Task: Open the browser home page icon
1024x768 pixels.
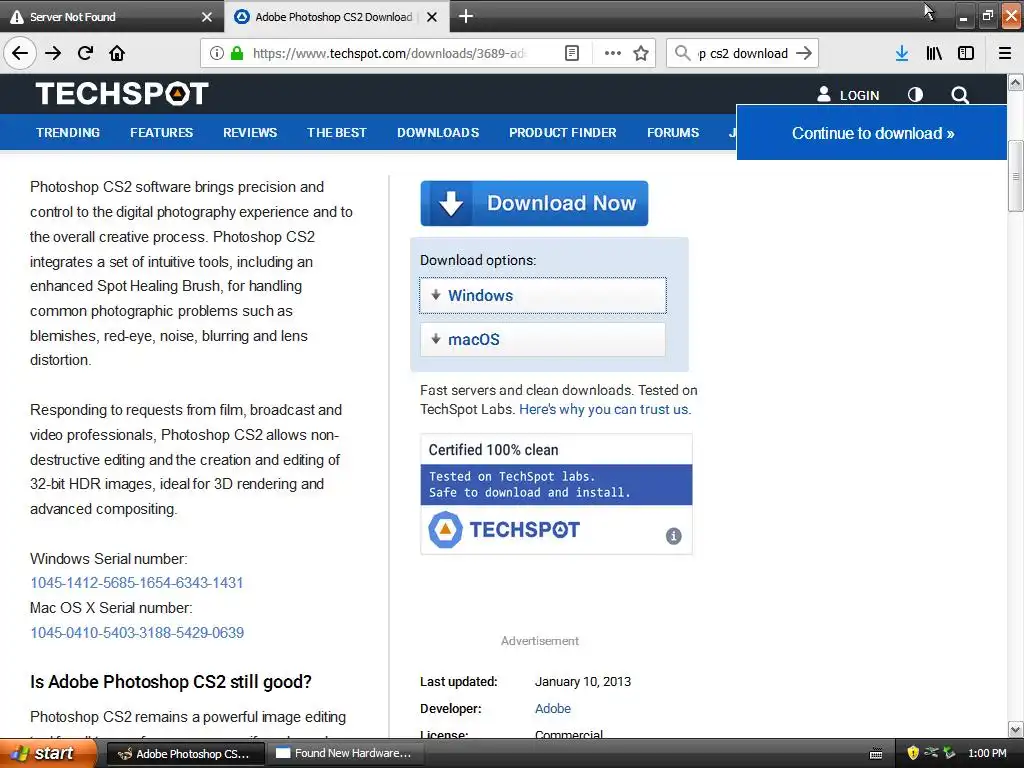Action: [x=117, y=54]
